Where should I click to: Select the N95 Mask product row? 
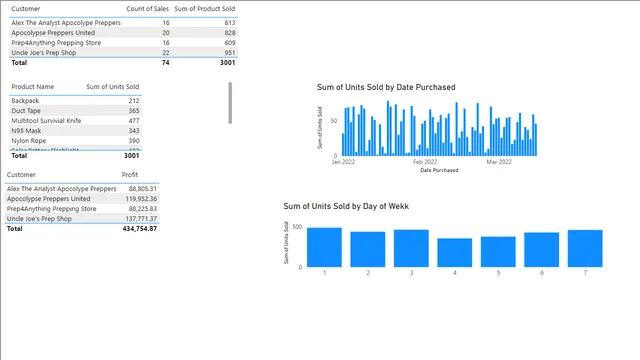coord(76,131)
